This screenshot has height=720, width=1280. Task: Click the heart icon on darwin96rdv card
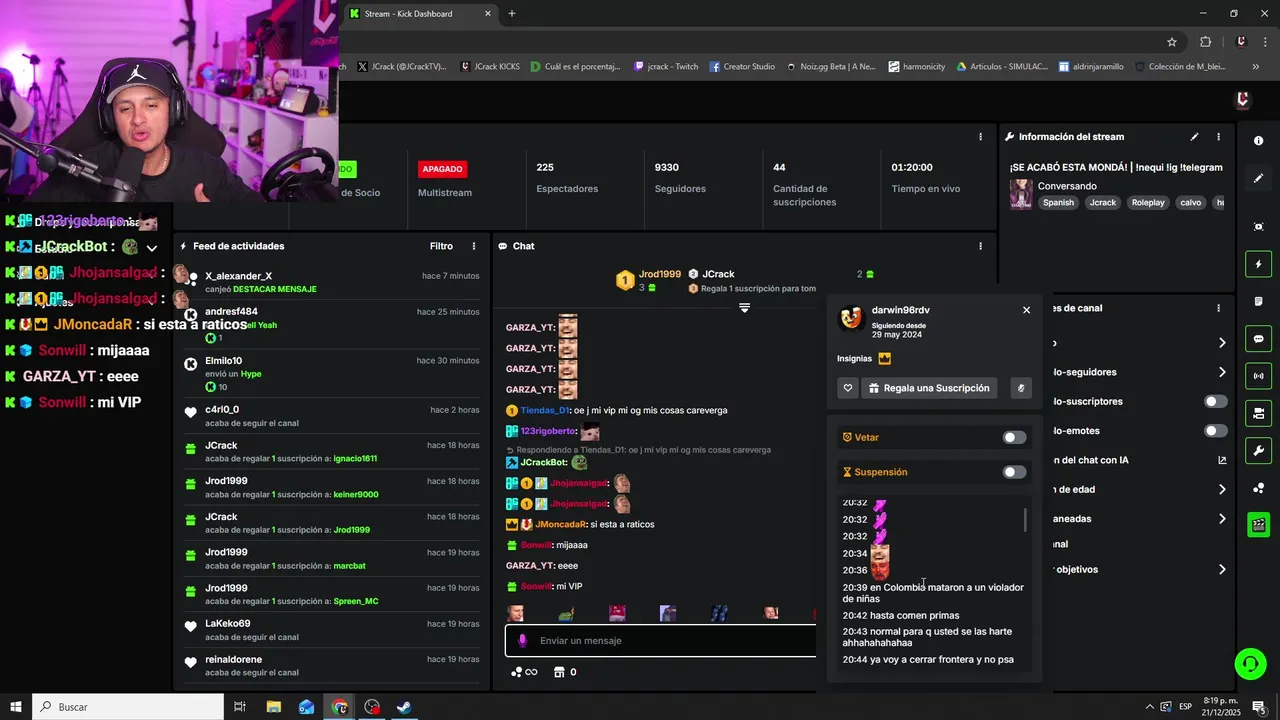click(x=848, y=388)
